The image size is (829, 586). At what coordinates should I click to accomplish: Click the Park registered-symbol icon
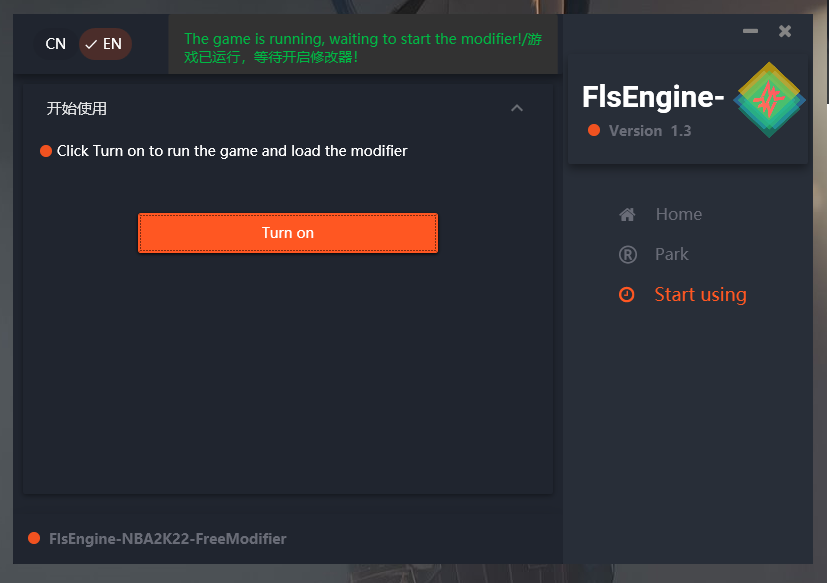point(627,255)
